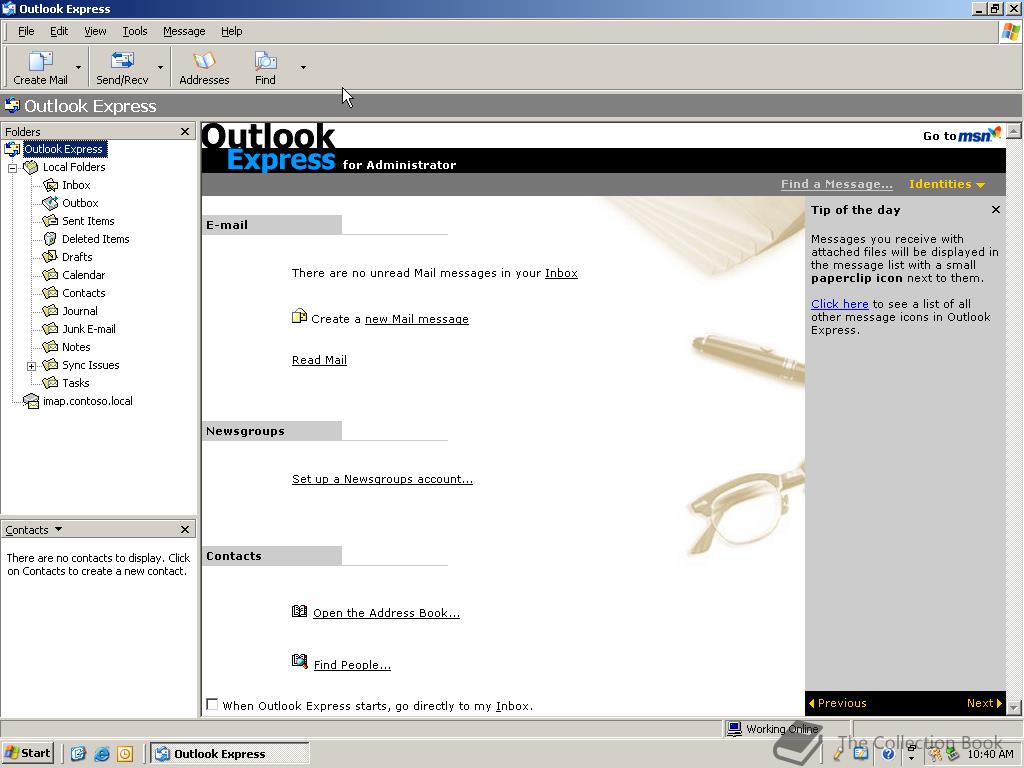This screenshot has width=1024, height=768.
Task: Collapse the Local Folders tree node
Action: (x=12, y=168)
